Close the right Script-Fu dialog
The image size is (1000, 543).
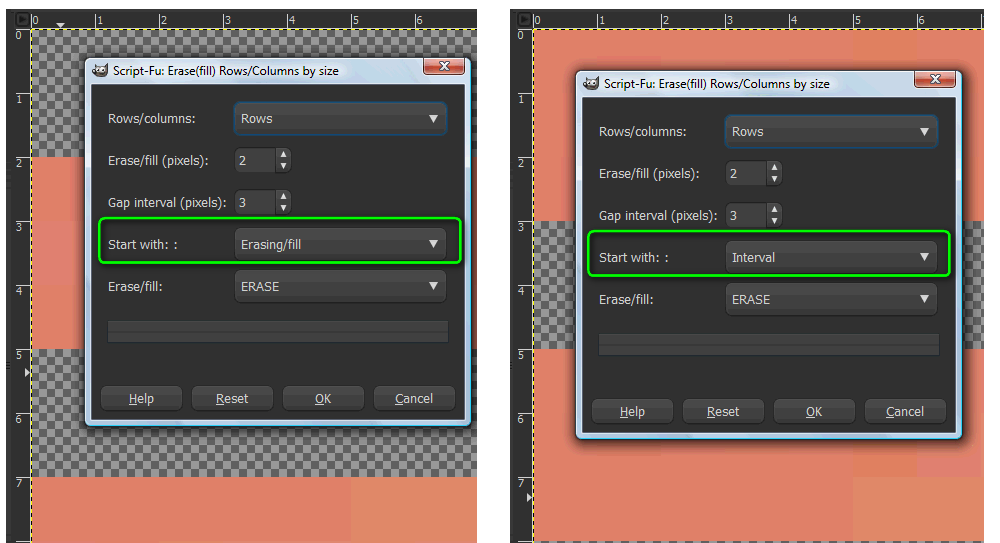pyautogui.click(x=935, y=78)
